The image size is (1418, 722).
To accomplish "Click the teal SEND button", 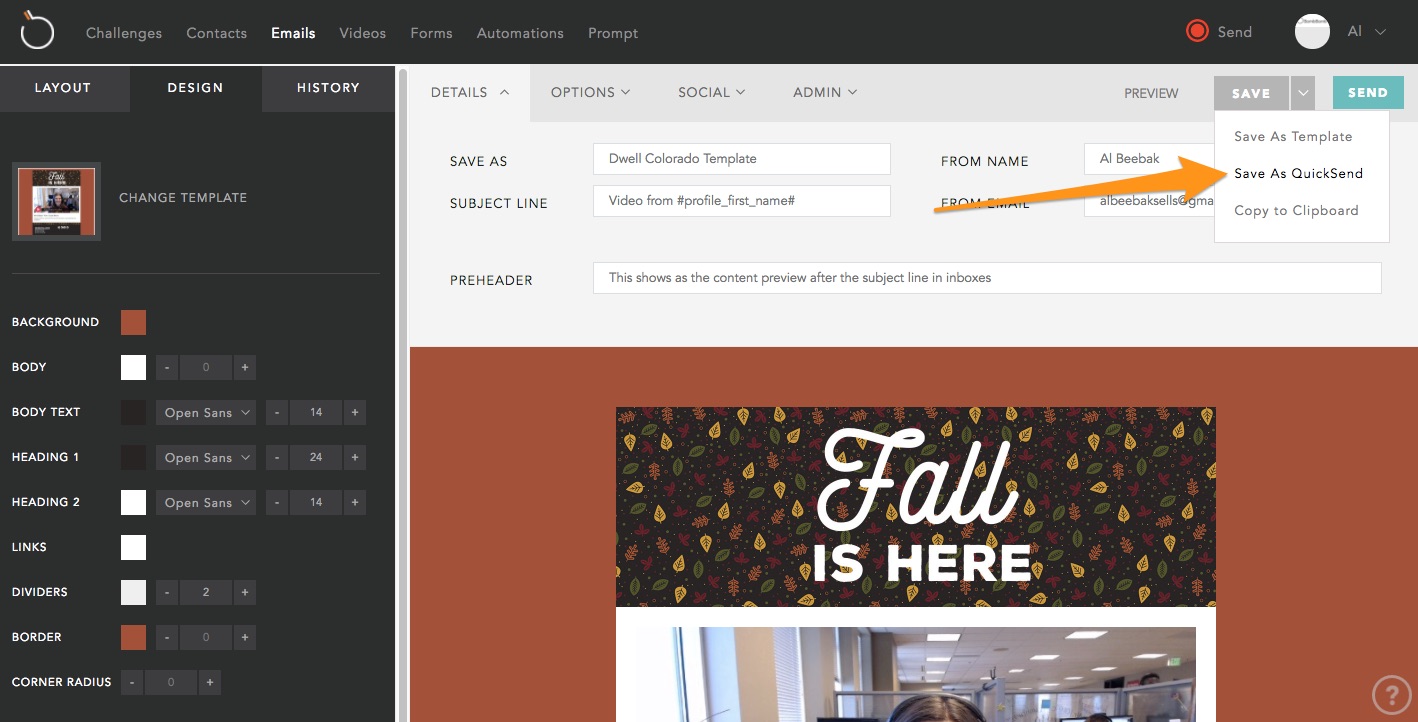I will click(1368, 93).
